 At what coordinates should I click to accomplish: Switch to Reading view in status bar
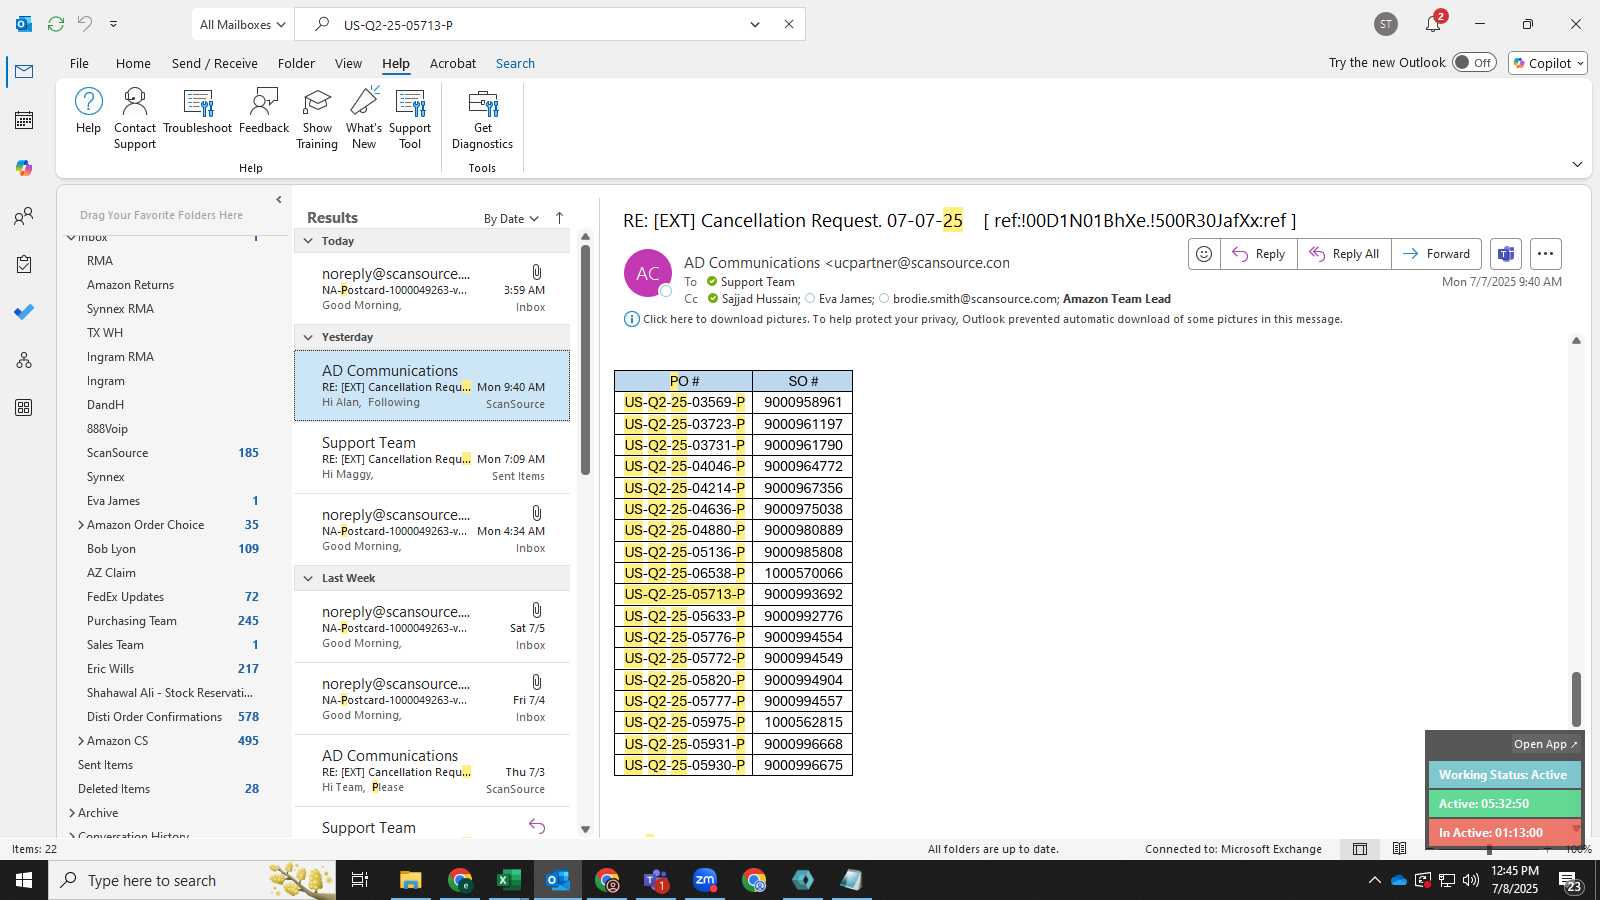1399,849
